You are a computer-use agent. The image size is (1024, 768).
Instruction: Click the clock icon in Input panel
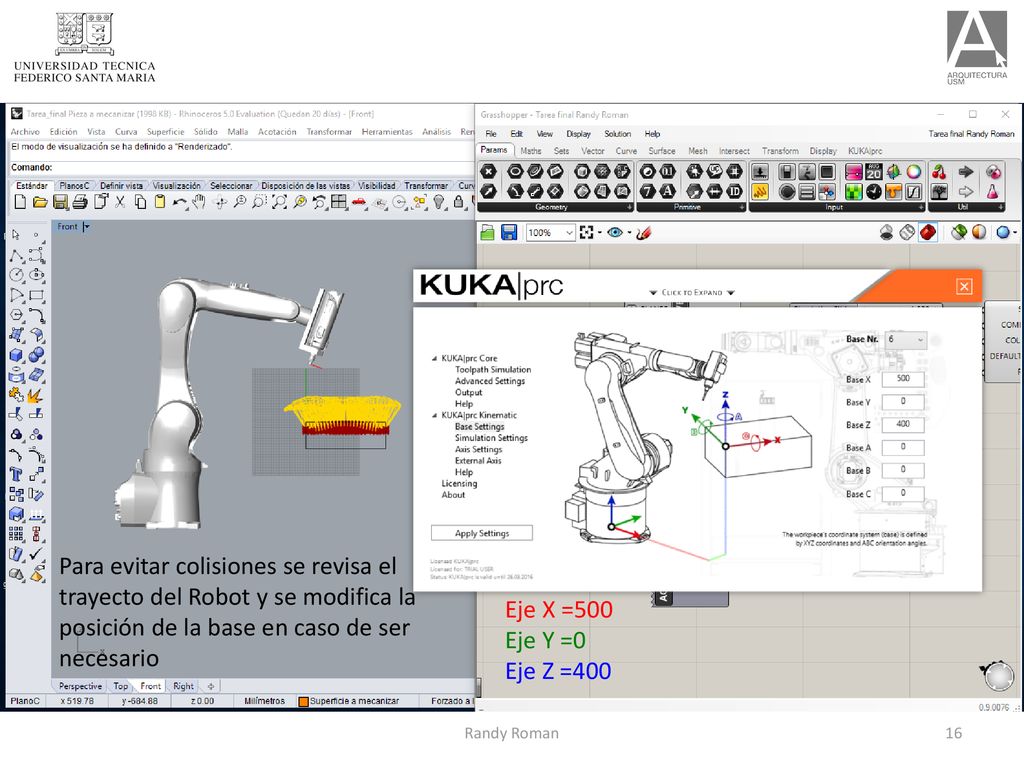click(x=873, y=192)
